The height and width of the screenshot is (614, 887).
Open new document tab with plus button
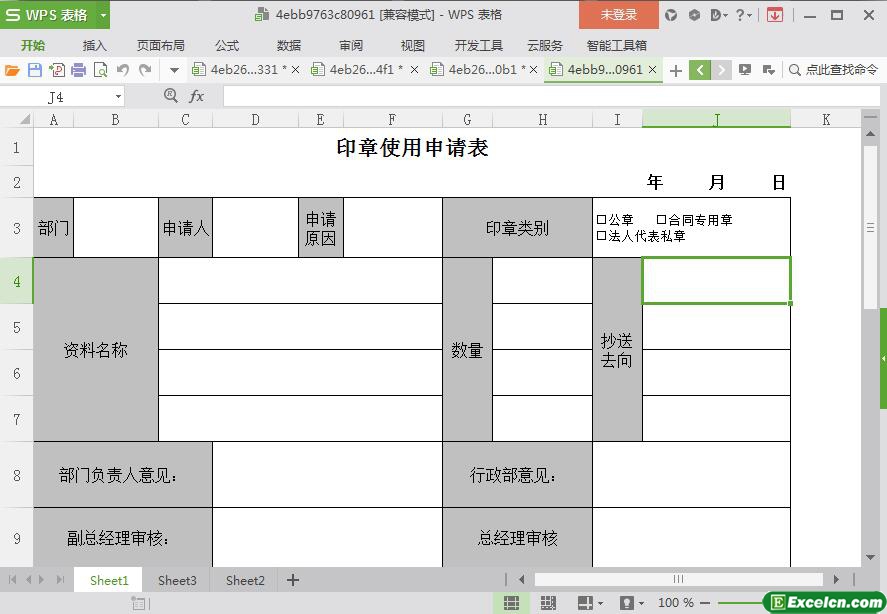[x=676, y=70]
